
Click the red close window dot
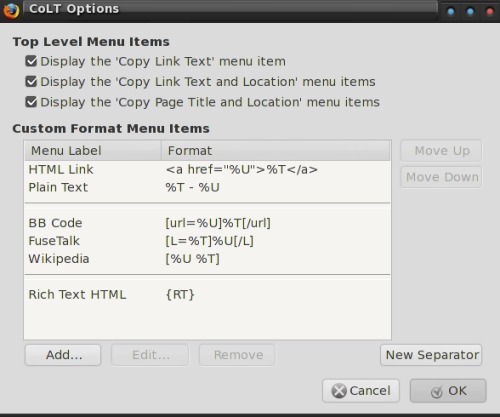(490, 12)
